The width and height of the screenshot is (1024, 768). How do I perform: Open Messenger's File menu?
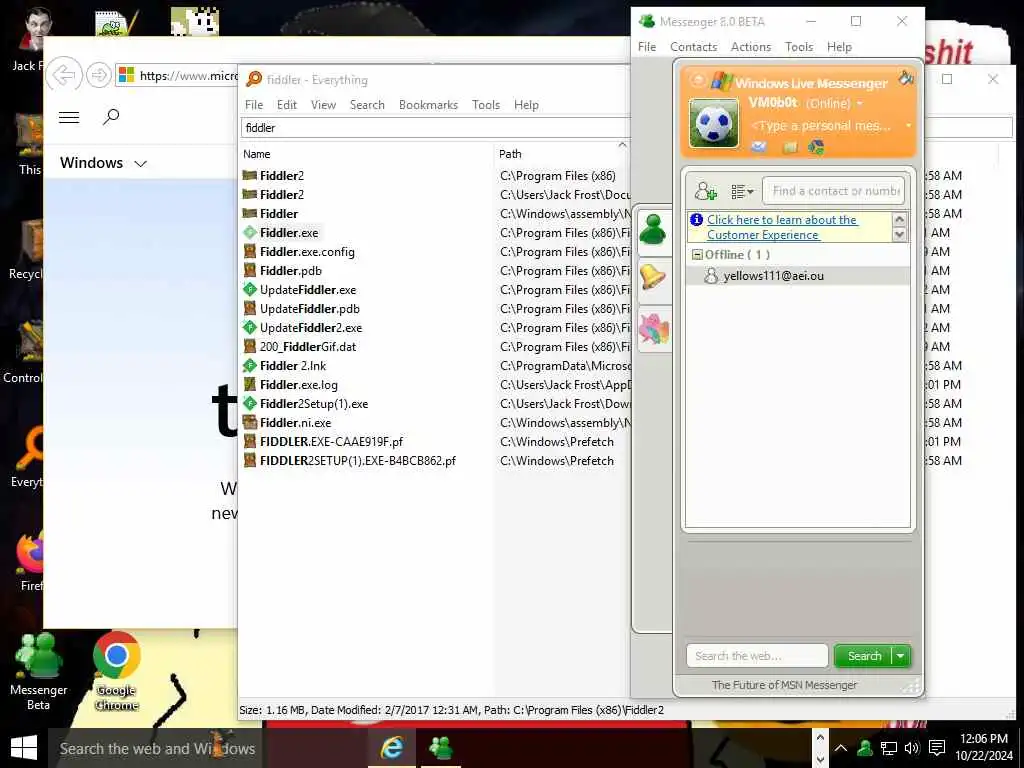(x=647, y=47)
